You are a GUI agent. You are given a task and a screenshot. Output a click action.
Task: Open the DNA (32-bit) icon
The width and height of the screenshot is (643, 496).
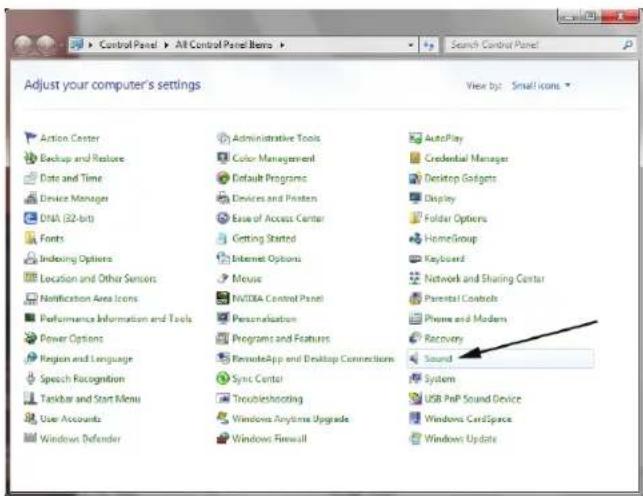[x=30, y=218]
